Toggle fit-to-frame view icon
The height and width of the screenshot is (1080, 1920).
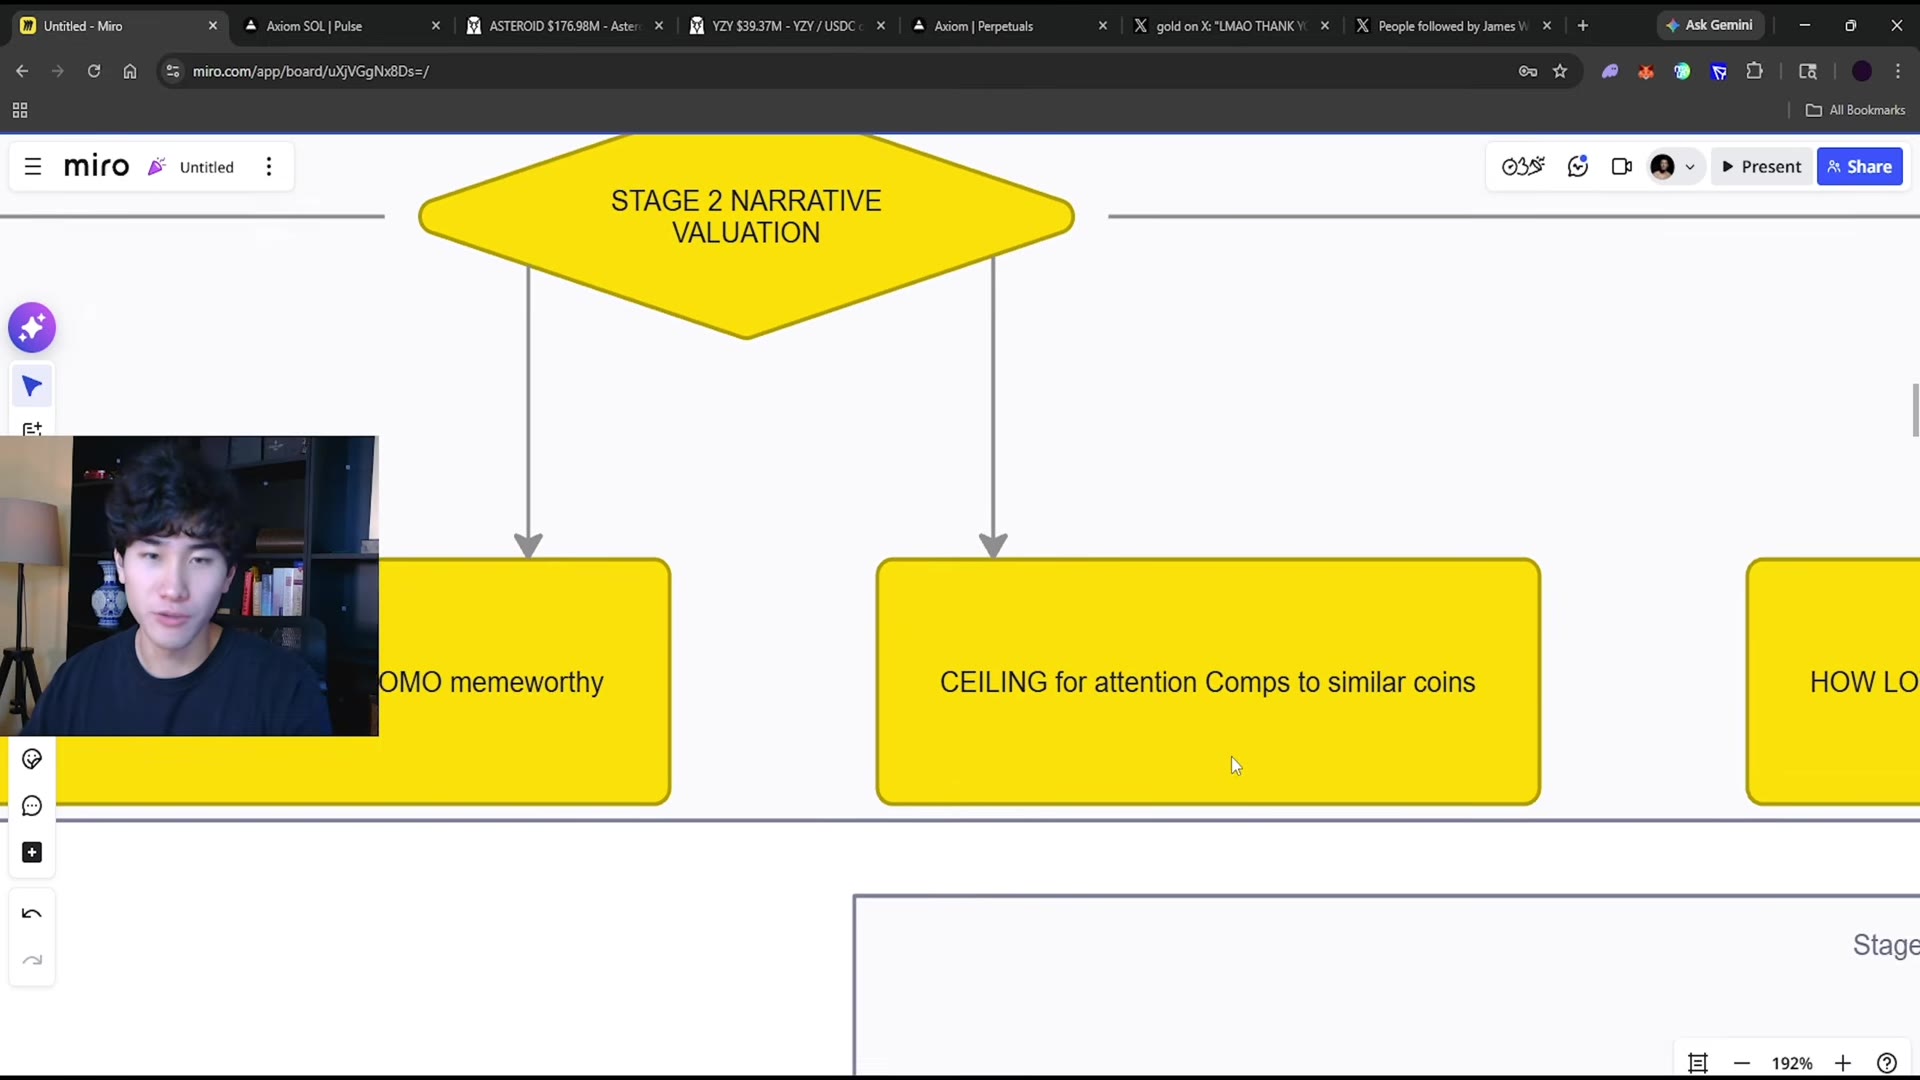(1698, 1063)
